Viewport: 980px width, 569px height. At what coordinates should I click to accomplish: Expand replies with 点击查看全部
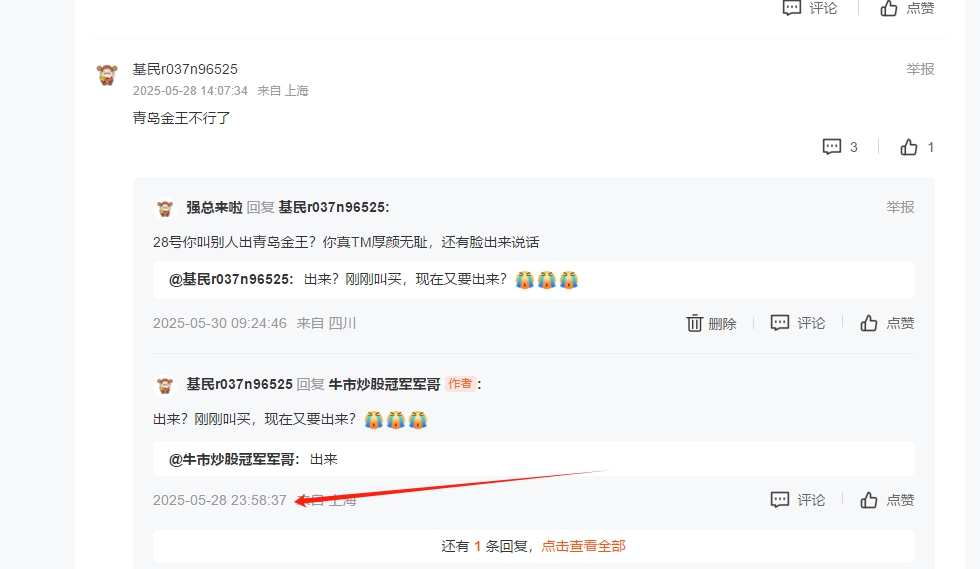tap(583, 546)
